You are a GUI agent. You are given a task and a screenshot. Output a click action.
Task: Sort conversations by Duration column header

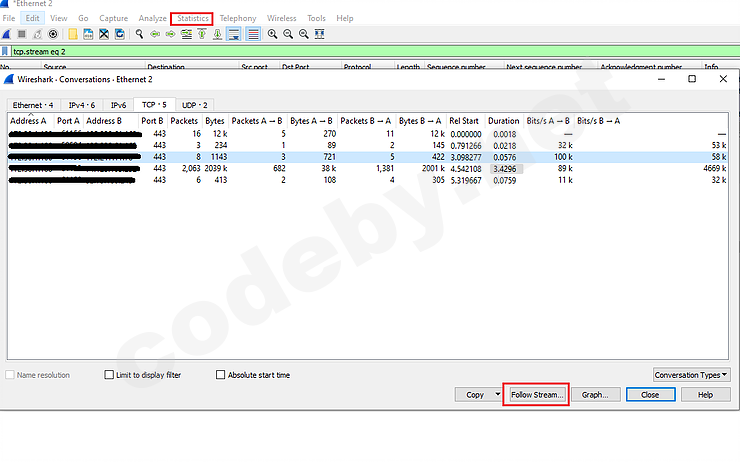pos(503,121)
